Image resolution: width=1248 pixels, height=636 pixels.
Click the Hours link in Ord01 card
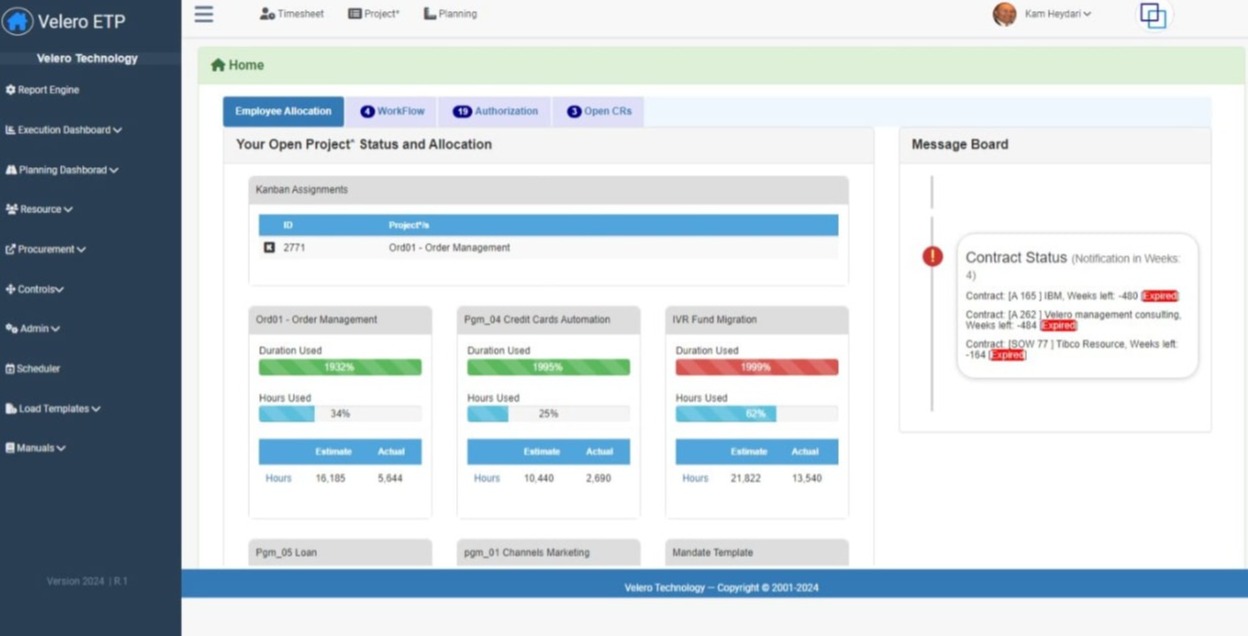[x=278, y=479]
